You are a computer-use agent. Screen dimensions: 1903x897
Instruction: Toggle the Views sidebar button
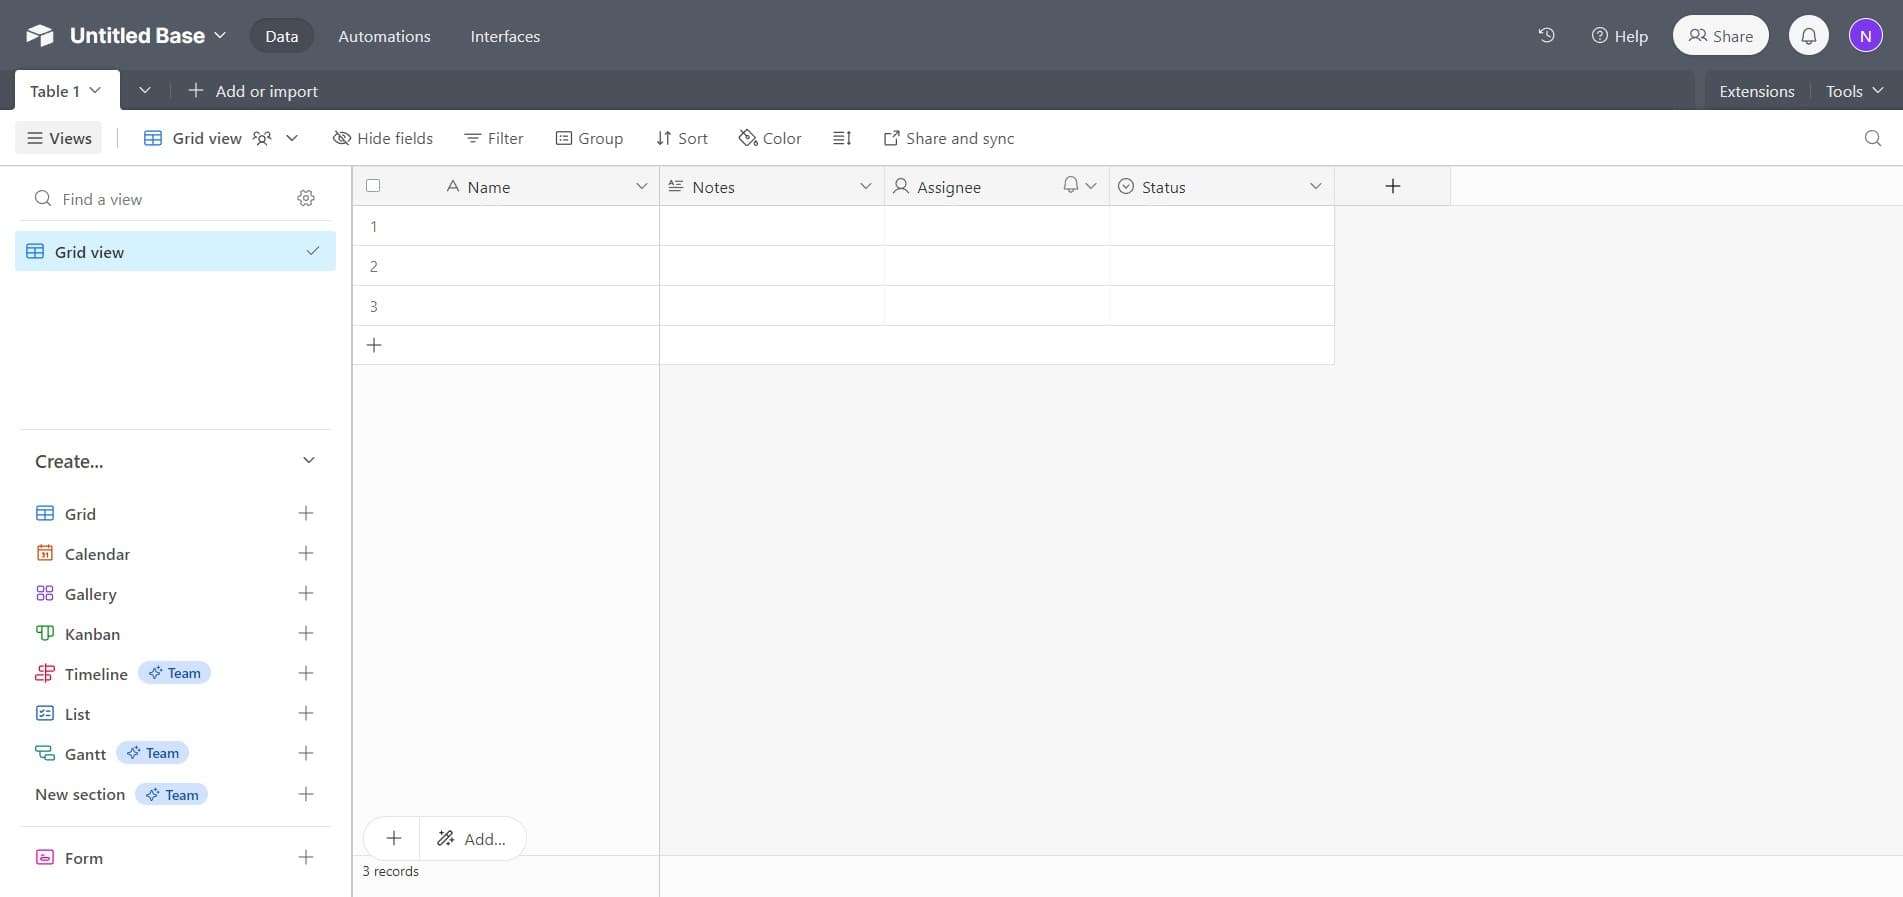coord(59,138)
